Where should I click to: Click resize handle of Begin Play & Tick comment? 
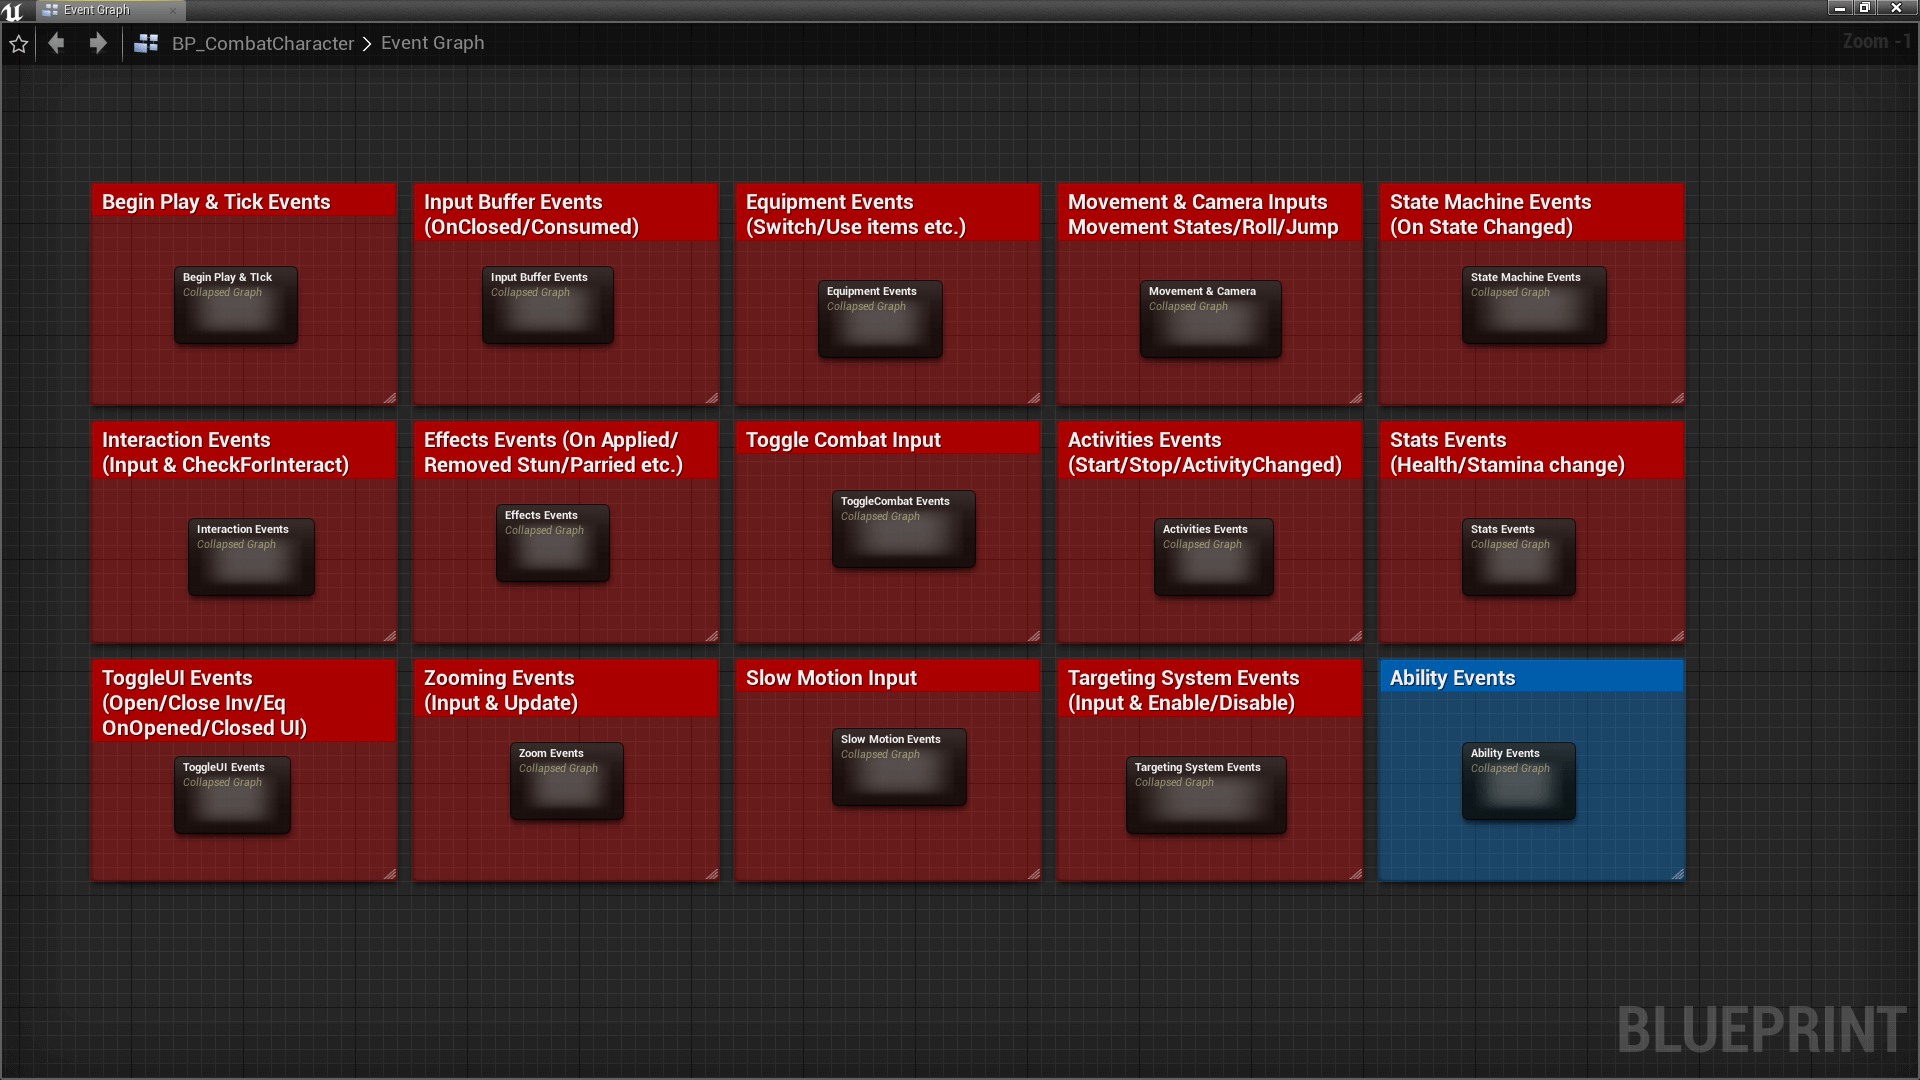click(389, 398)
